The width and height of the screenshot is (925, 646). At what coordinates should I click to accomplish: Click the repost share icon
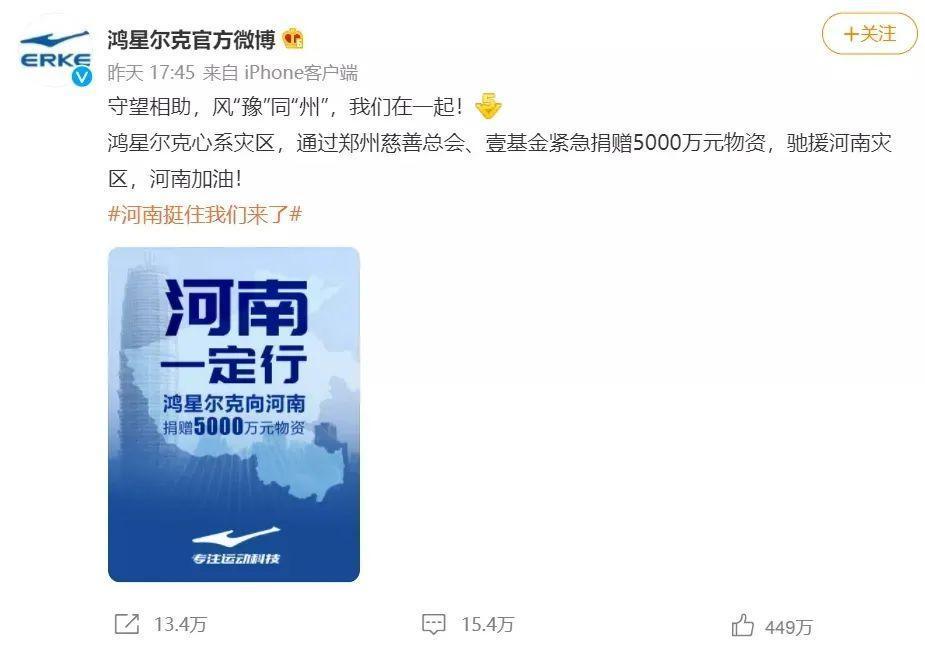click(127, 624)
